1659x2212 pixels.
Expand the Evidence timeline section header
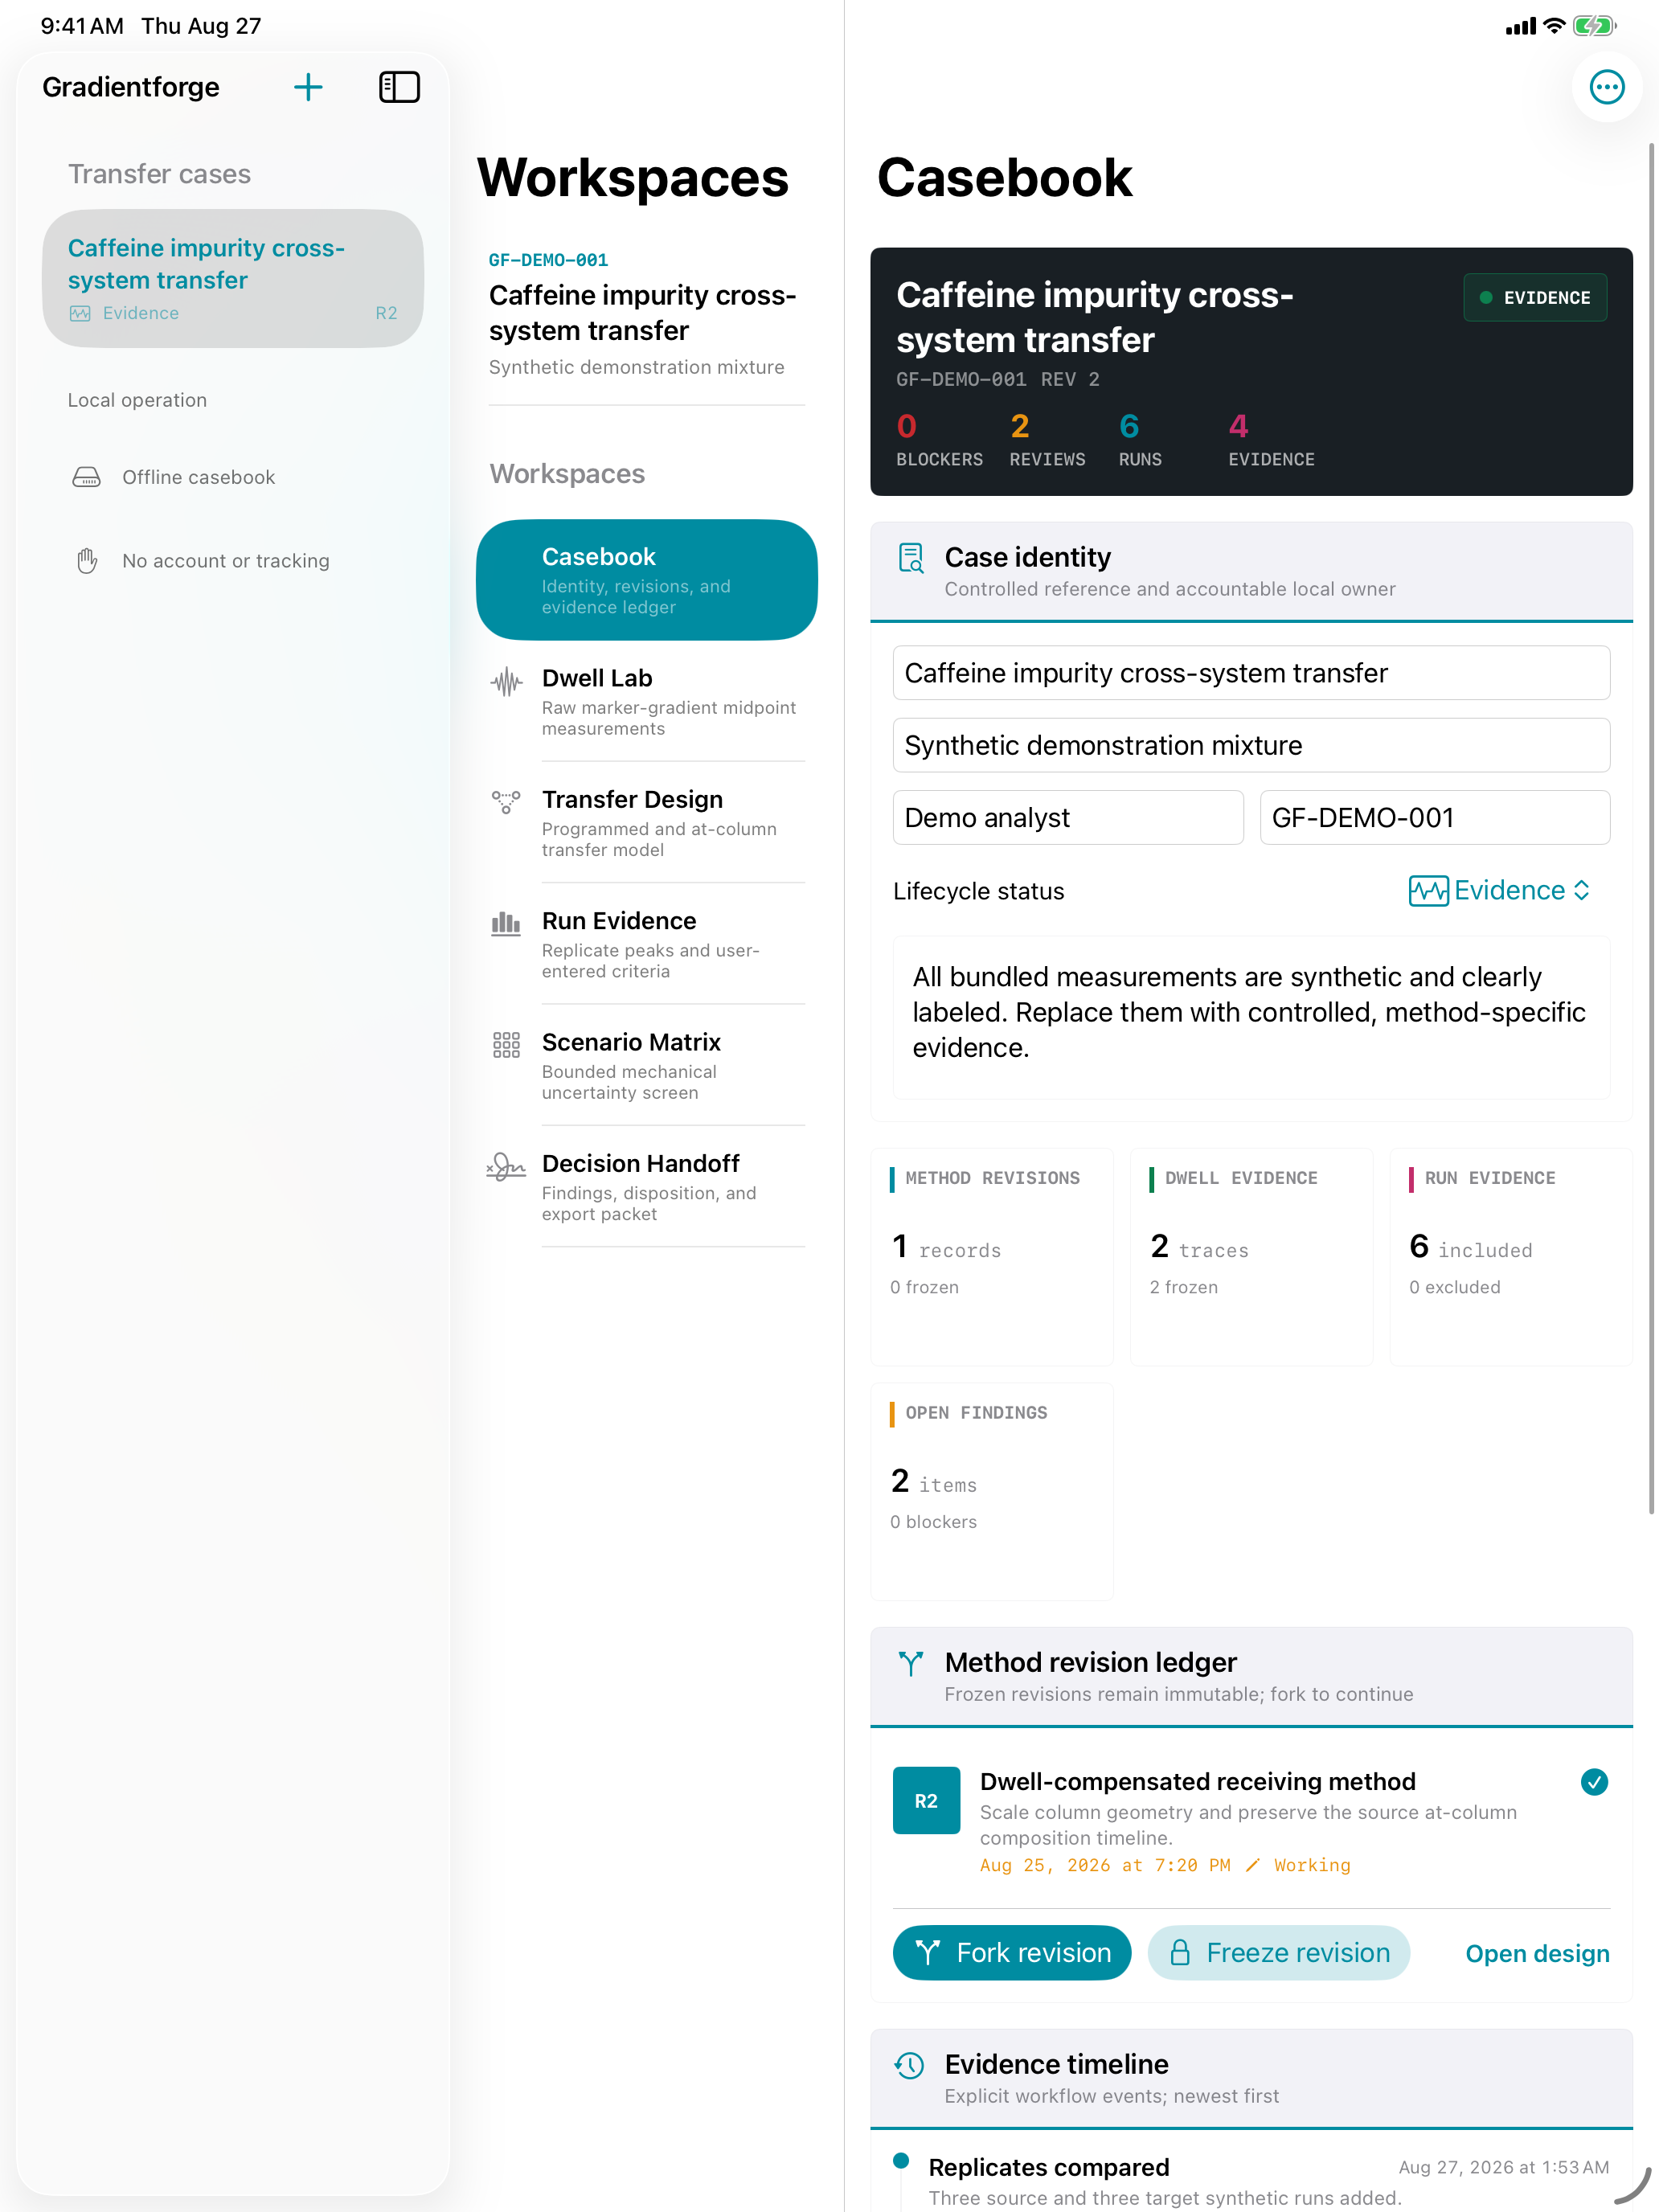pyautogui.click(x=1251, y=2078)
